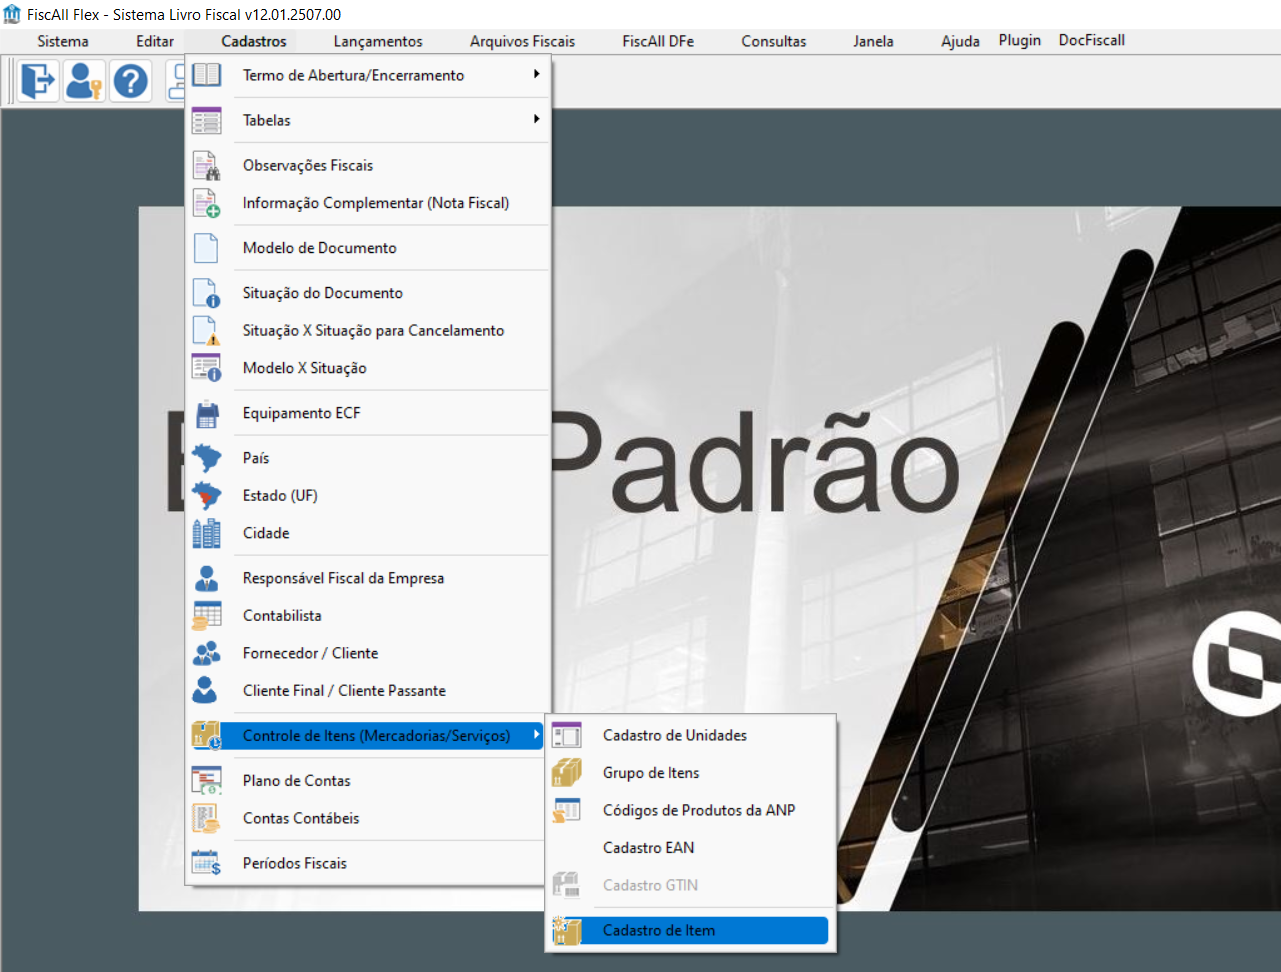The height and width of the screenshot is (972, 1281).
Task: Click the exit door toolbar icon
Action: [x=39, y=81]
